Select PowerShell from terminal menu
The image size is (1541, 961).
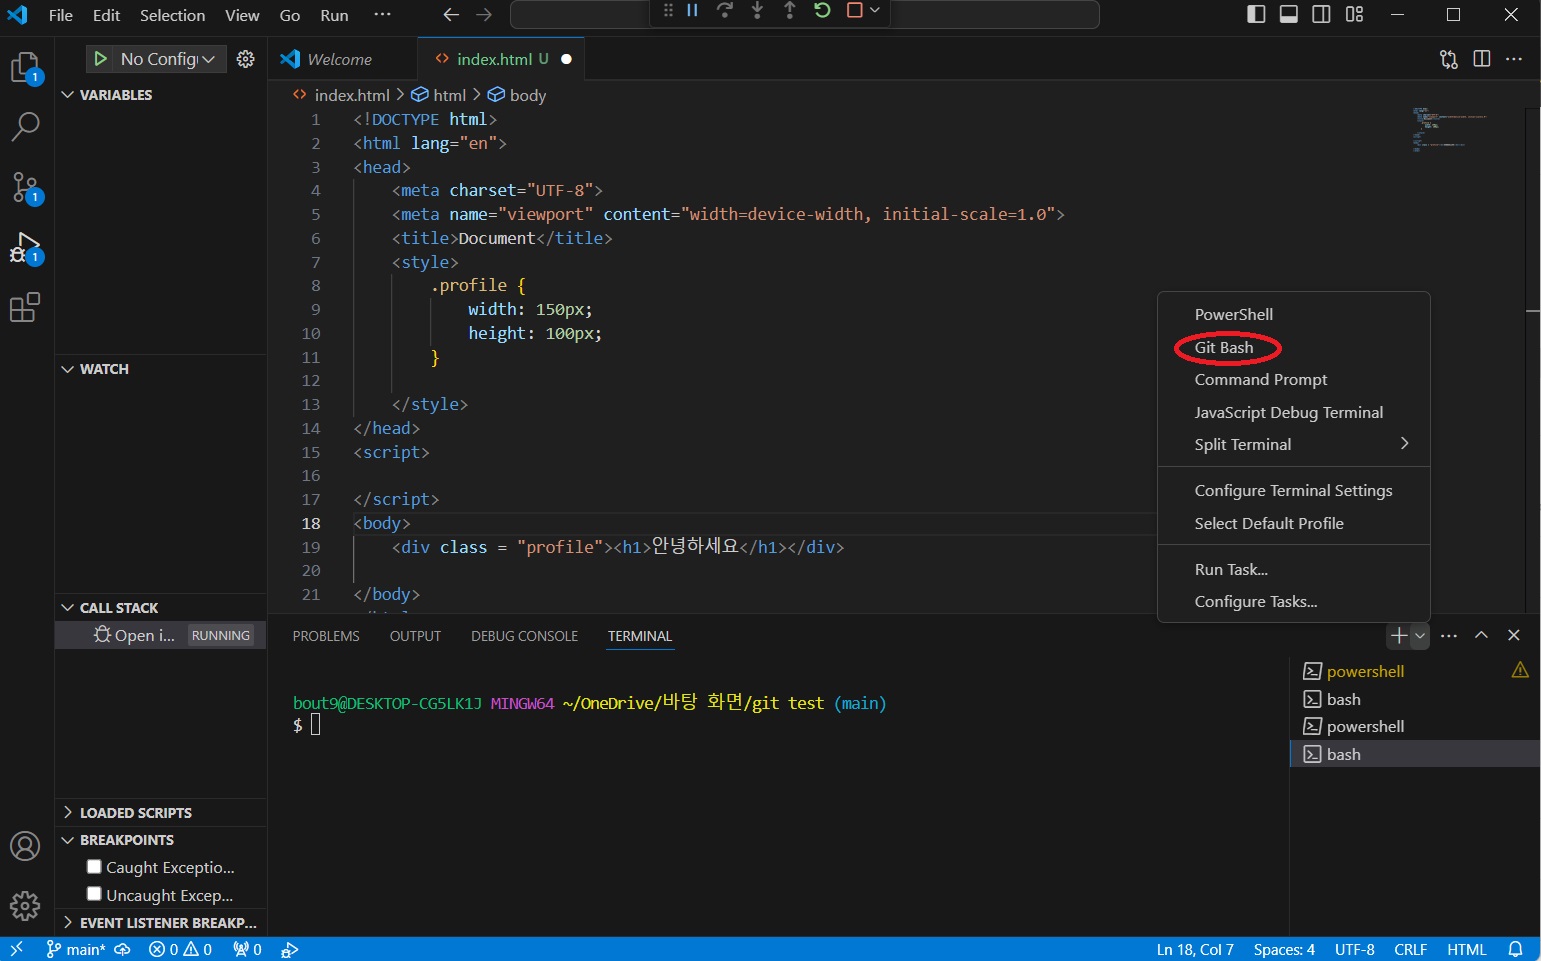click(1294, 314)
